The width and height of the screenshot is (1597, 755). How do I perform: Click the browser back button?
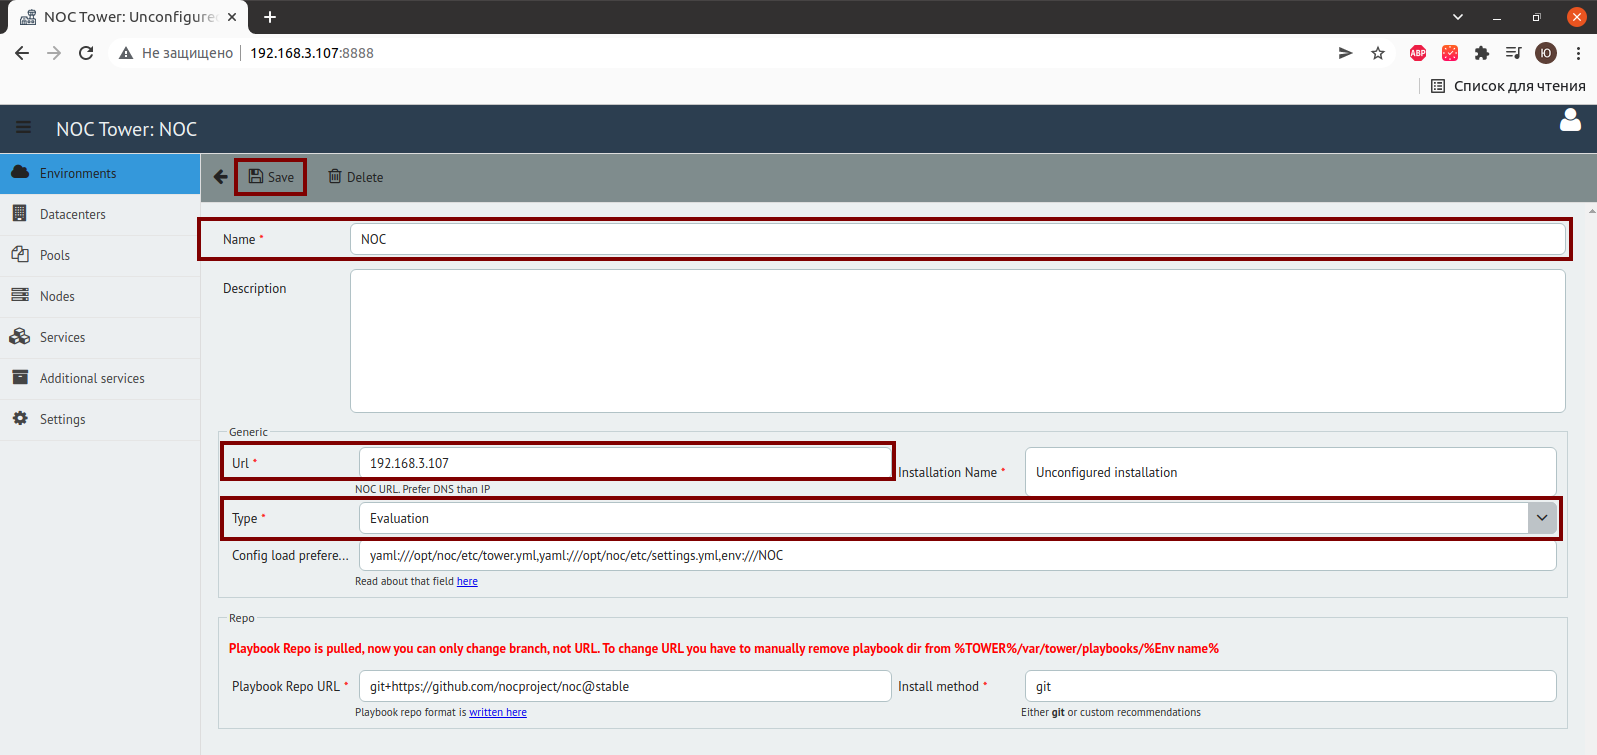tap(22, 53)
